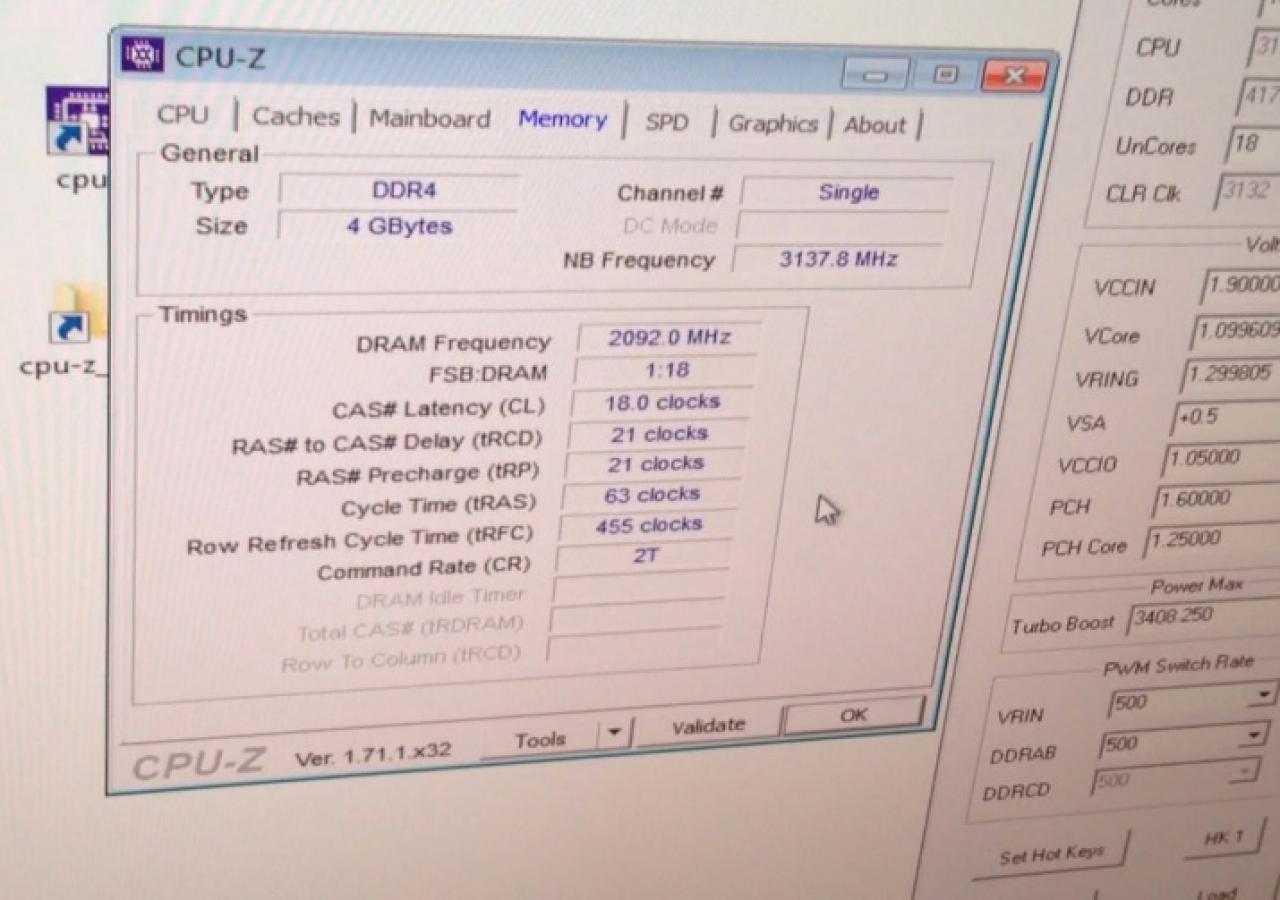Click the VCCIN voltage input field

pyautogui.click(x=1240, y=284)
